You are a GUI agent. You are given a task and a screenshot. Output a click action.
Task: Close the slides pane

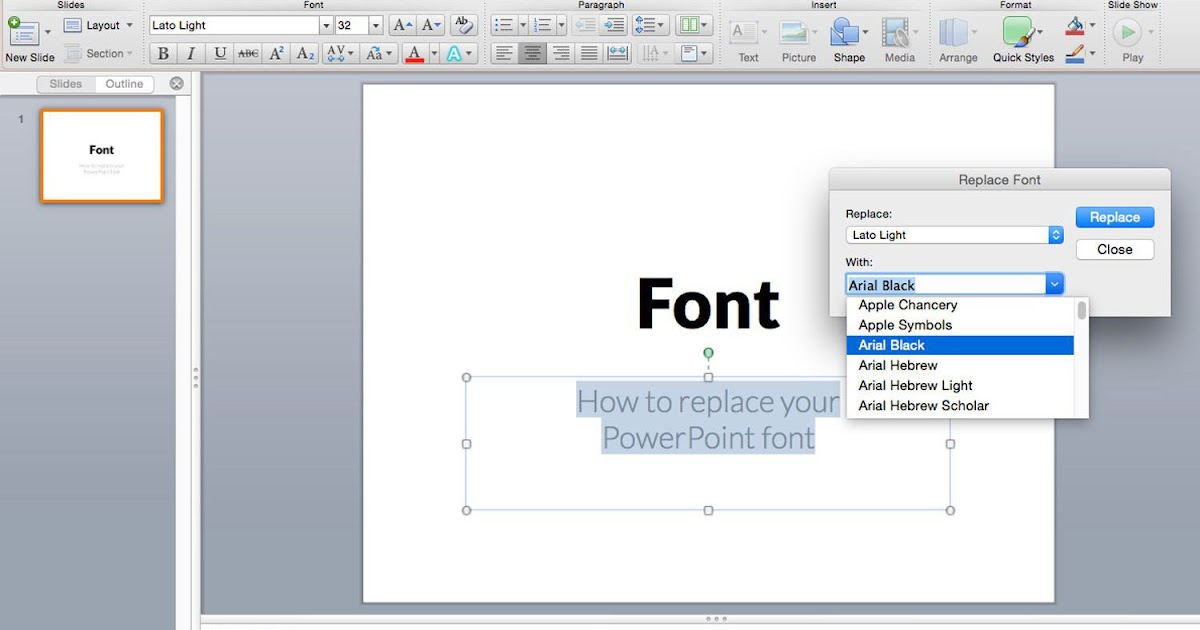click(177, 84)
